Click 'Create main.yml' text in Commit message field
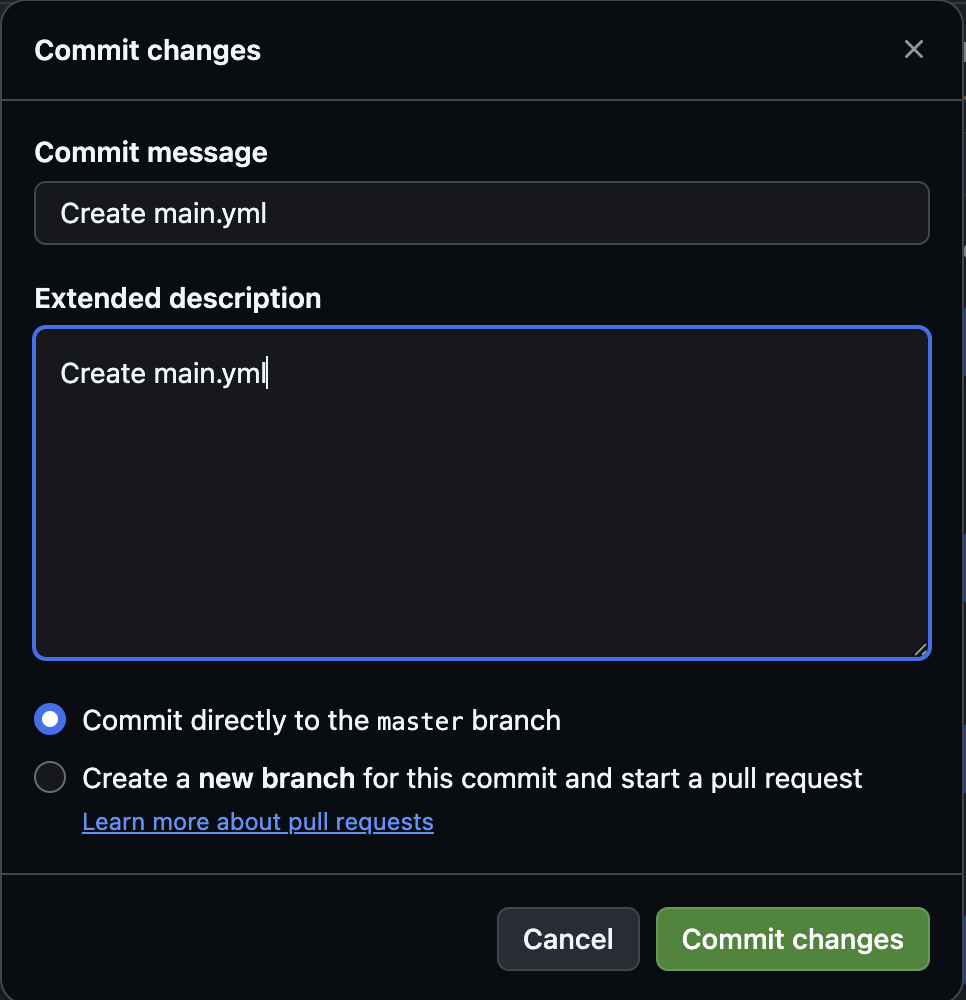The width and height of the screenshot is (966, 1000). [164, 213]
